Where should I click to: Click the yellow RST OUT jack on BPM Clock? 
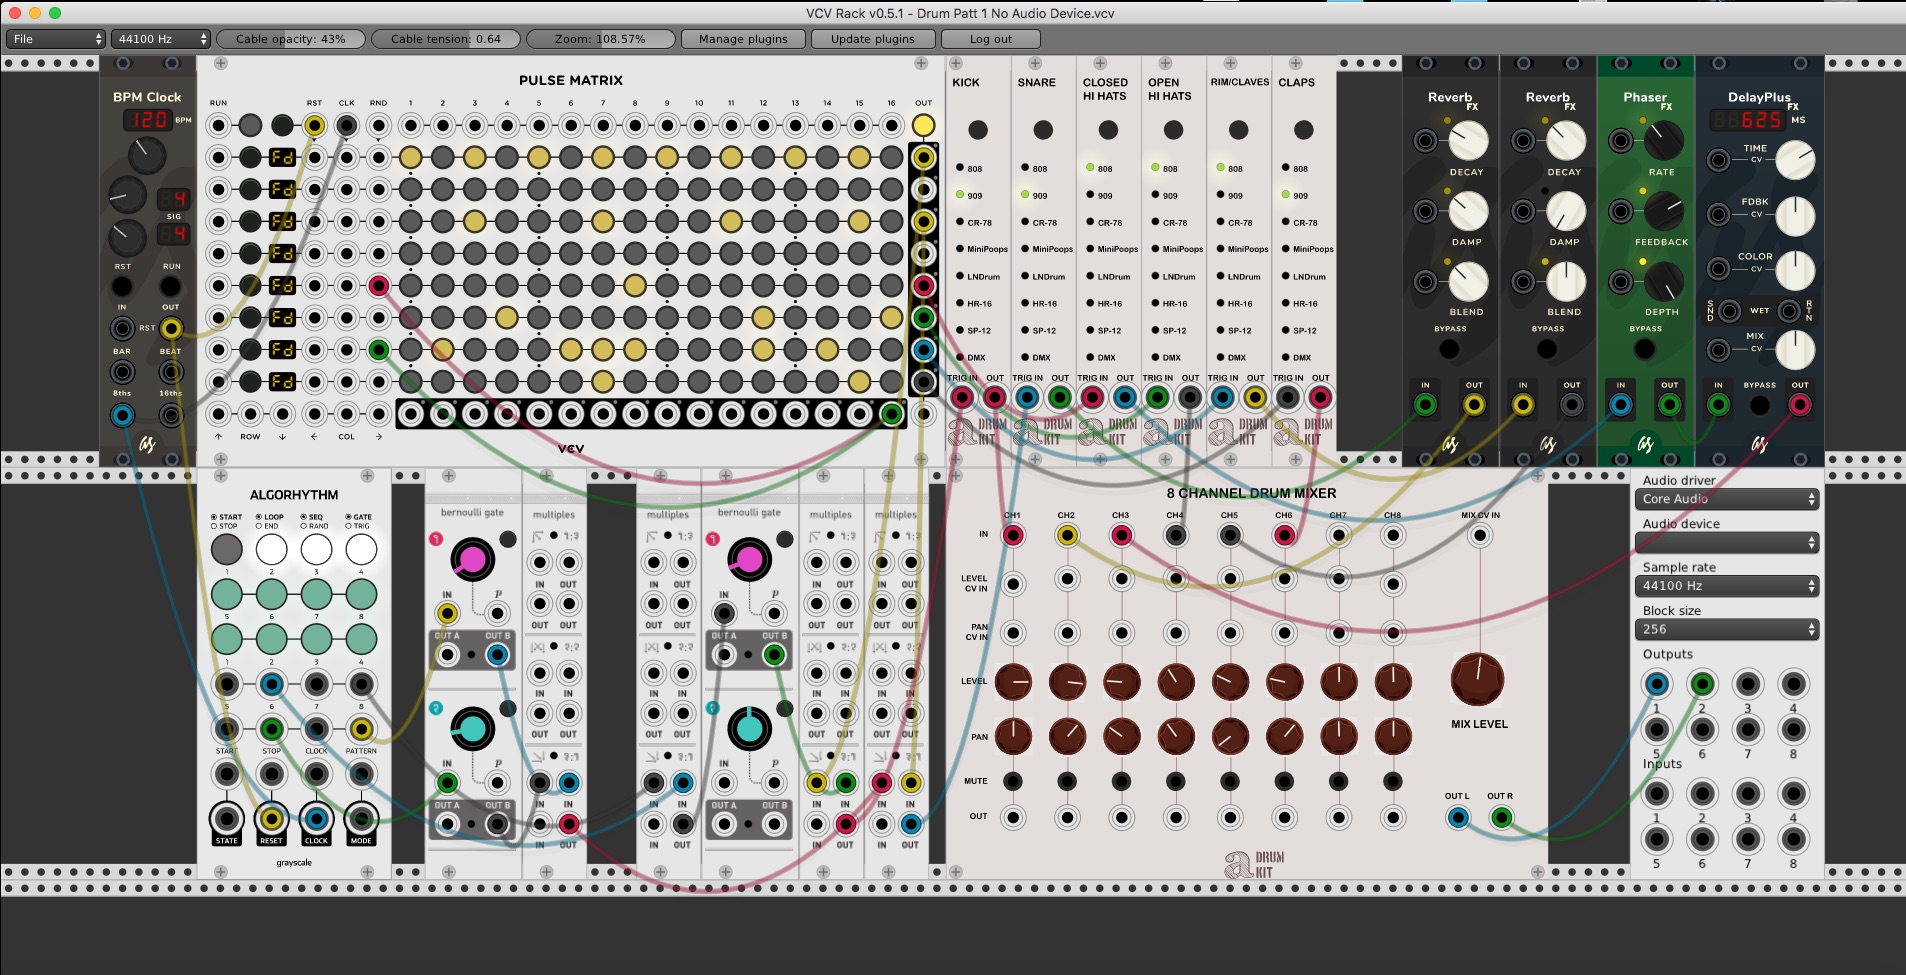(x=172, y=328)
